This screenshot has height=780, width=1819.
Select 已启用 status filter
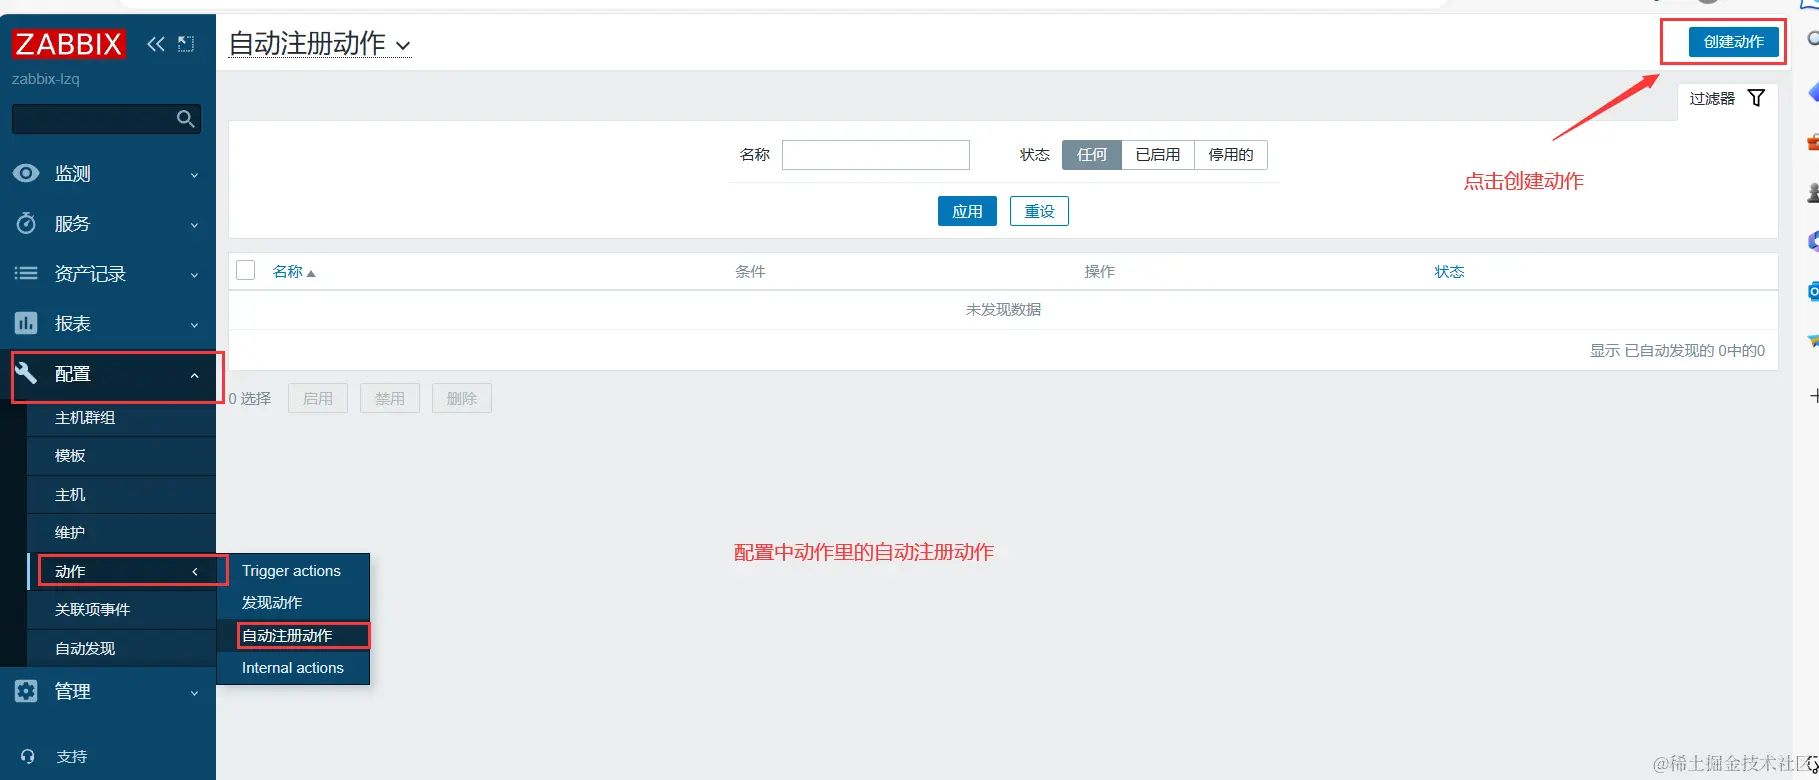click(1158, 154)
